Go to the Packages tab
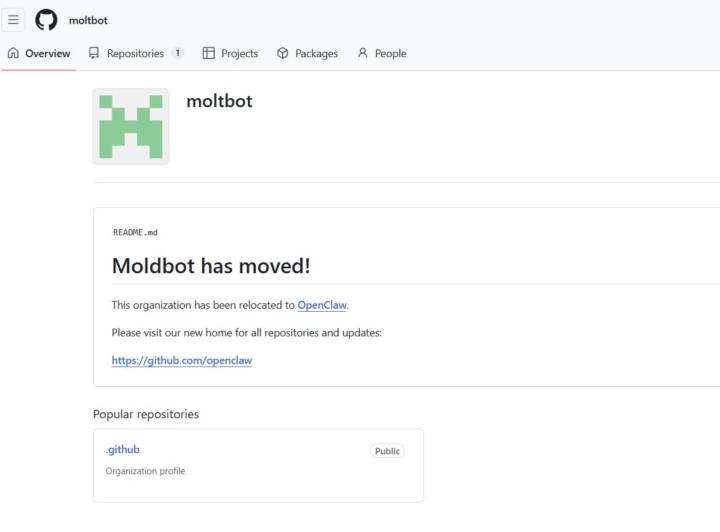Screen dimensions: 720x532 [316, 53]
